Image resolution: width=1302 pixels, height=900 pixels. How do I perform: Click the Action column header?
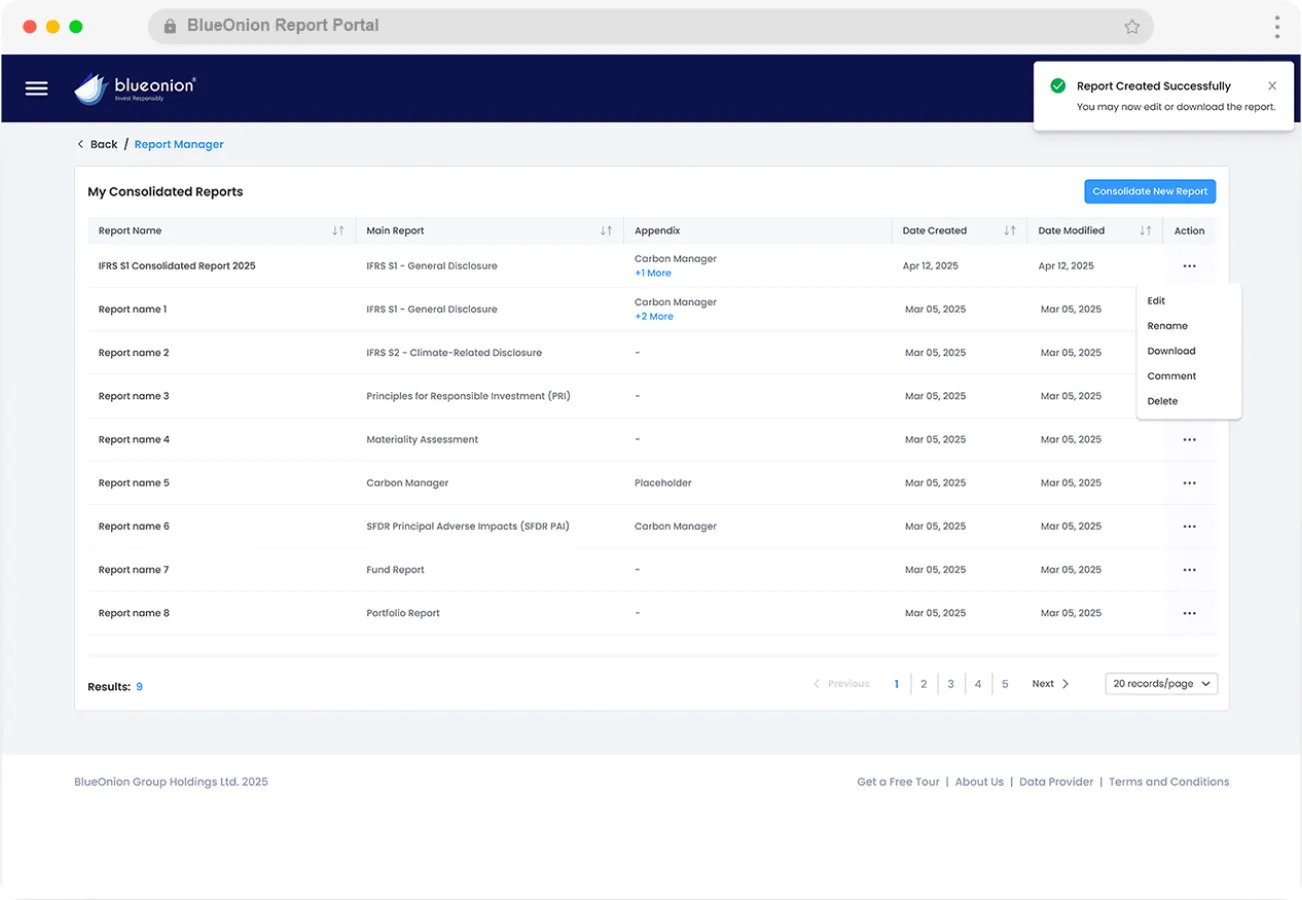tap(1189, 231)
